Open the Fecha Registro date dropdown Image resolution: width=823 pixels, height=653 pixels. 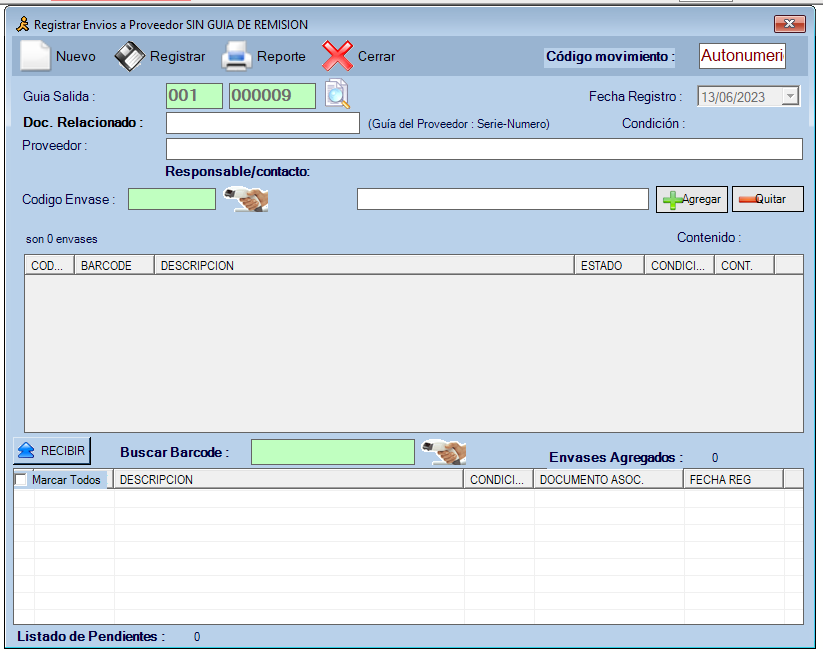coord(790,97)
